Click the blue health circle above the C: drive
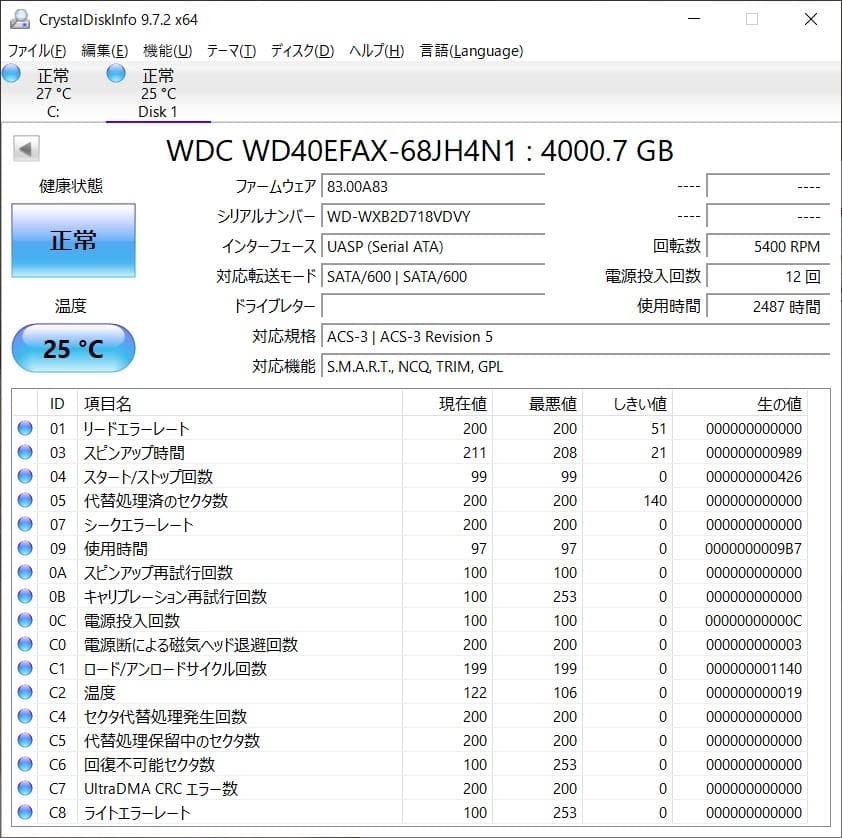 [11, 73]
